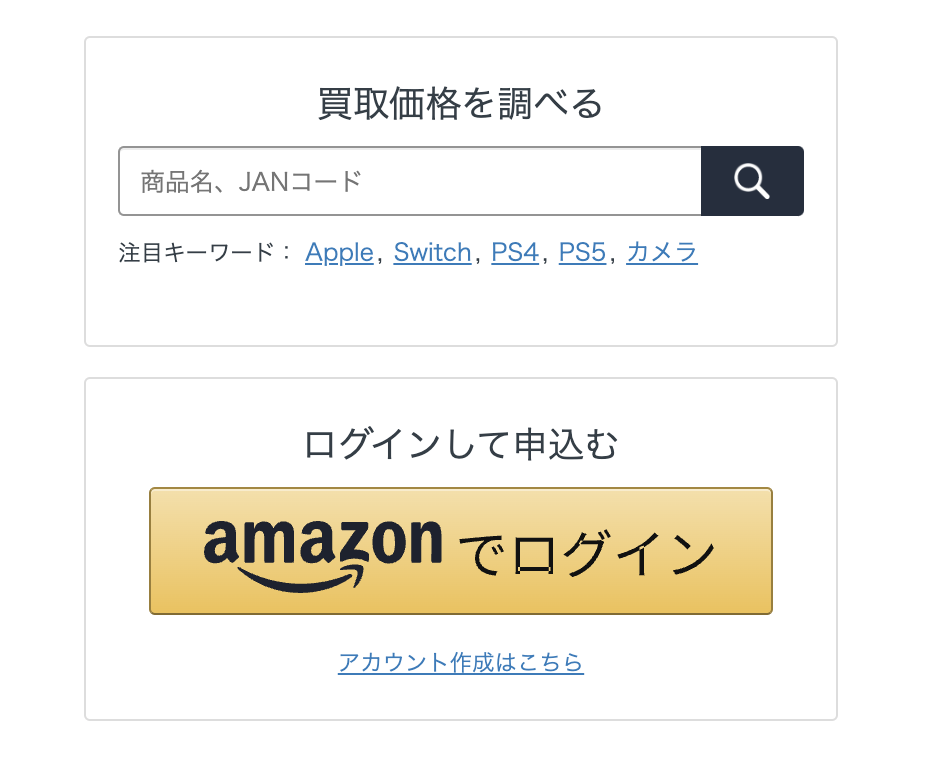
Task: Click the ログインして申込む heading
Action: (460, 444)
